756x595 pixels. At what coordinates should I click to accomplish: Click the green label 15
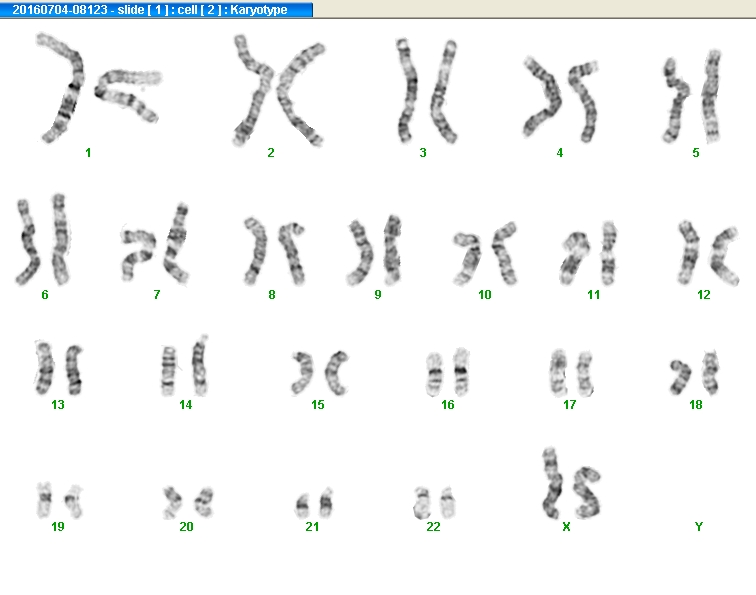coord(318,405)
